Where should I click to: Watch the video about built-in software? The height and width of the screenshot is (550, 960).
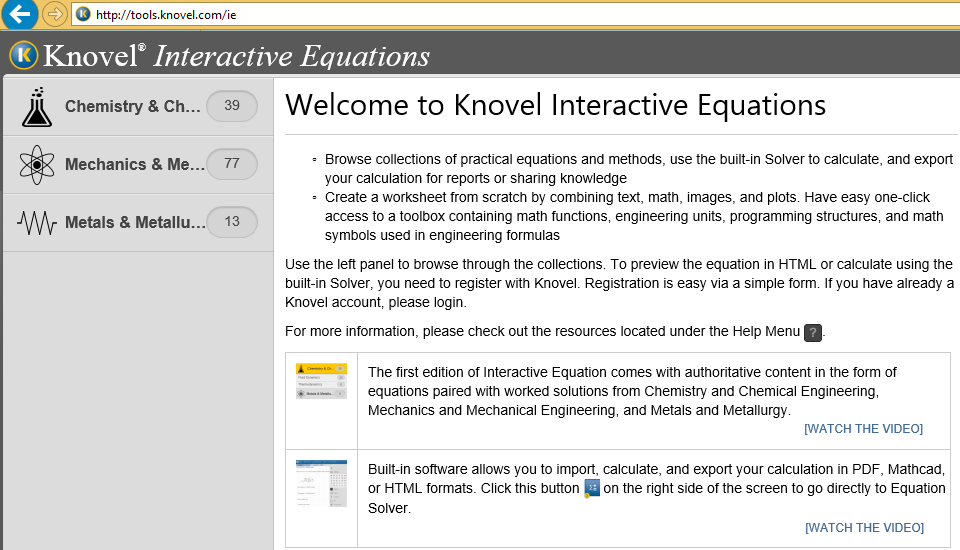coord(864,527)
